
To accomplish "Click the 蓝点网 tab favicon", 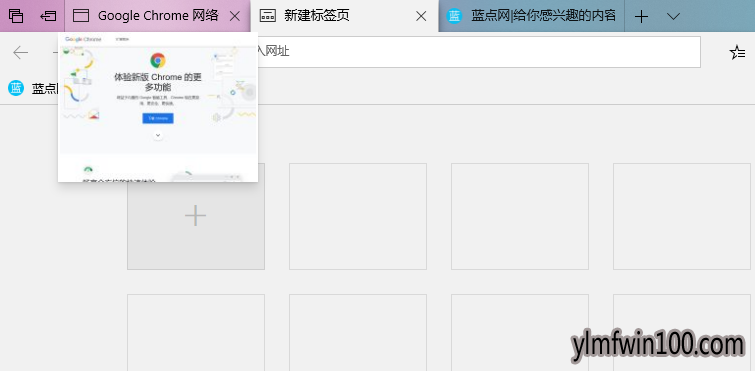I will 455,16.
